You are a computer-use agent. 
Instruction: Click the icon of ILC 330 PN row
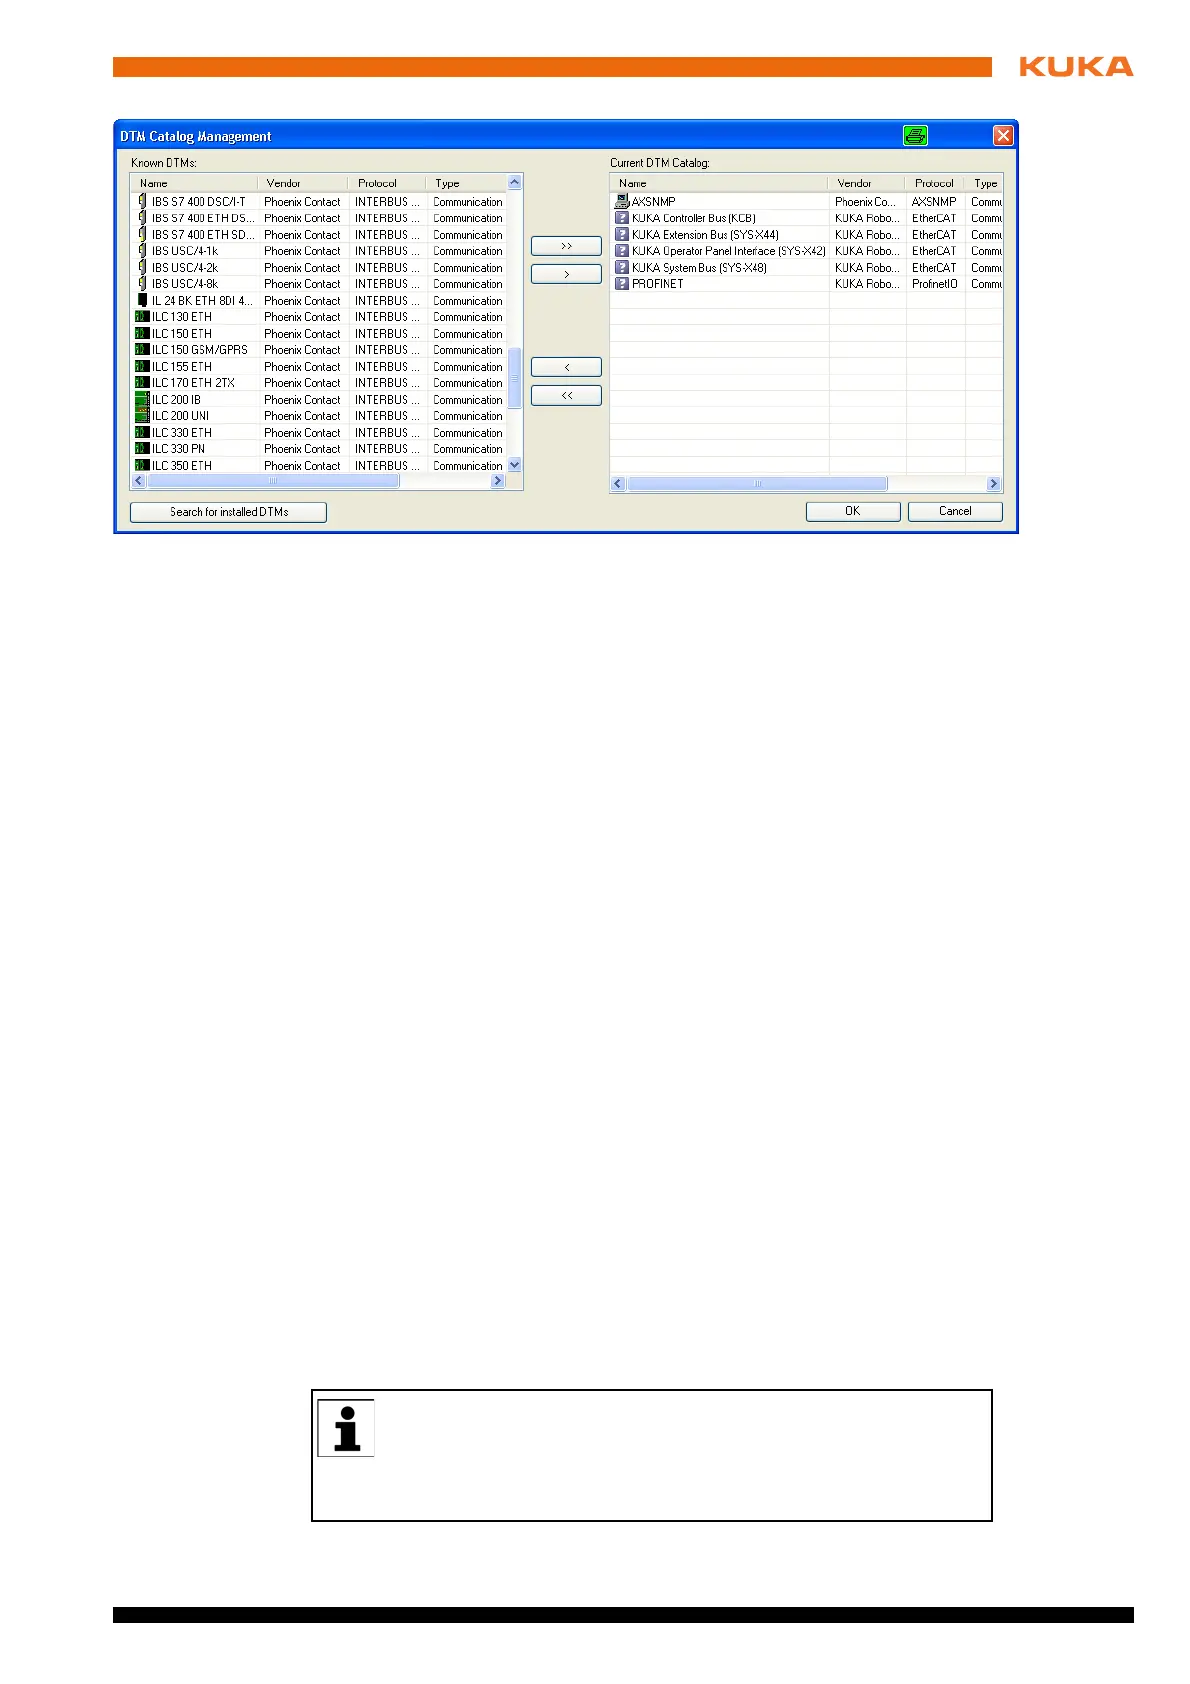point(142,449)
